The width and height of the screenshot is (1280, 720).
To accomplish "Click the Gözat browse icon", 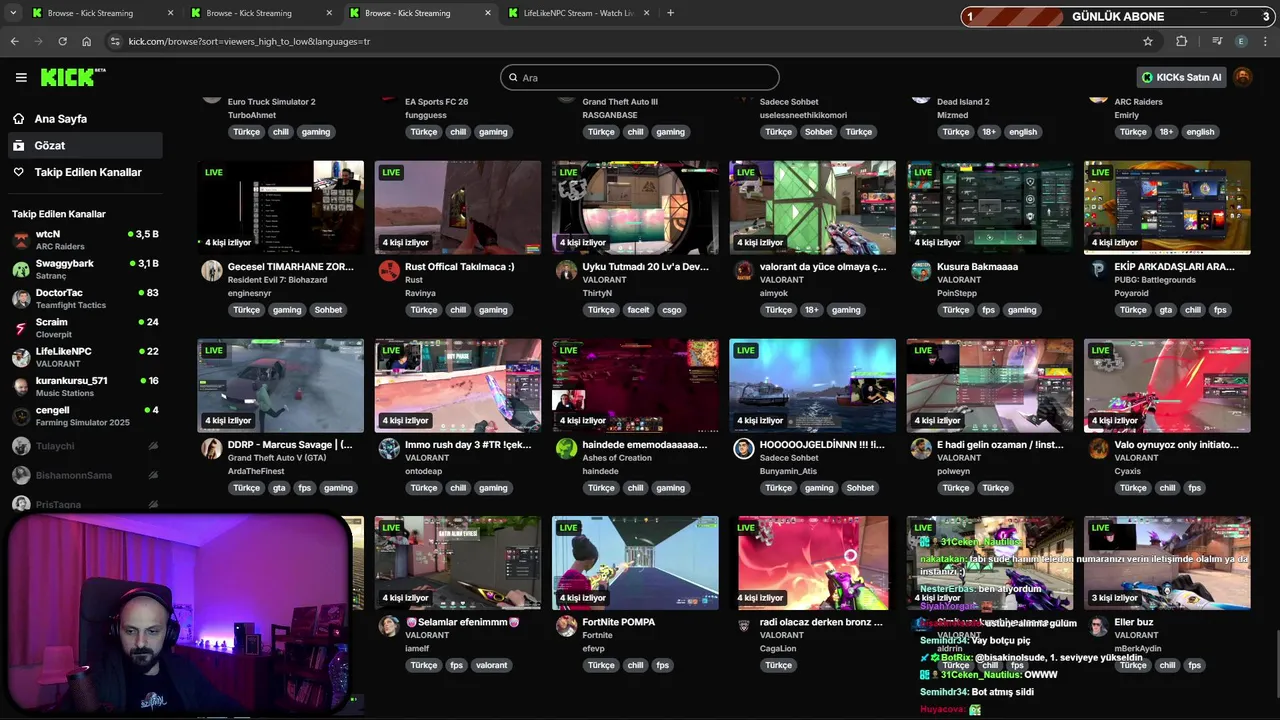I will pos(18,145).
